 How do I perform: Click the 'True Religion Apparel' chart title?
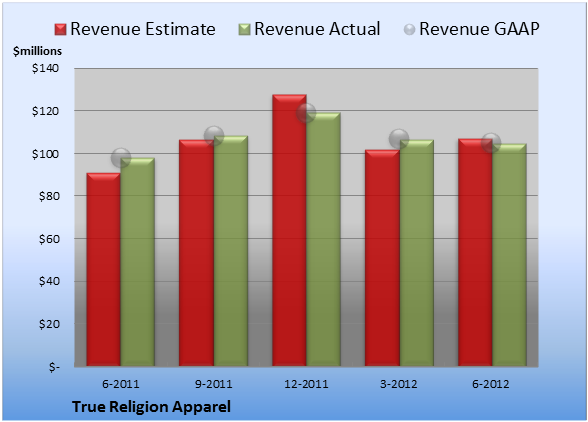151,407
